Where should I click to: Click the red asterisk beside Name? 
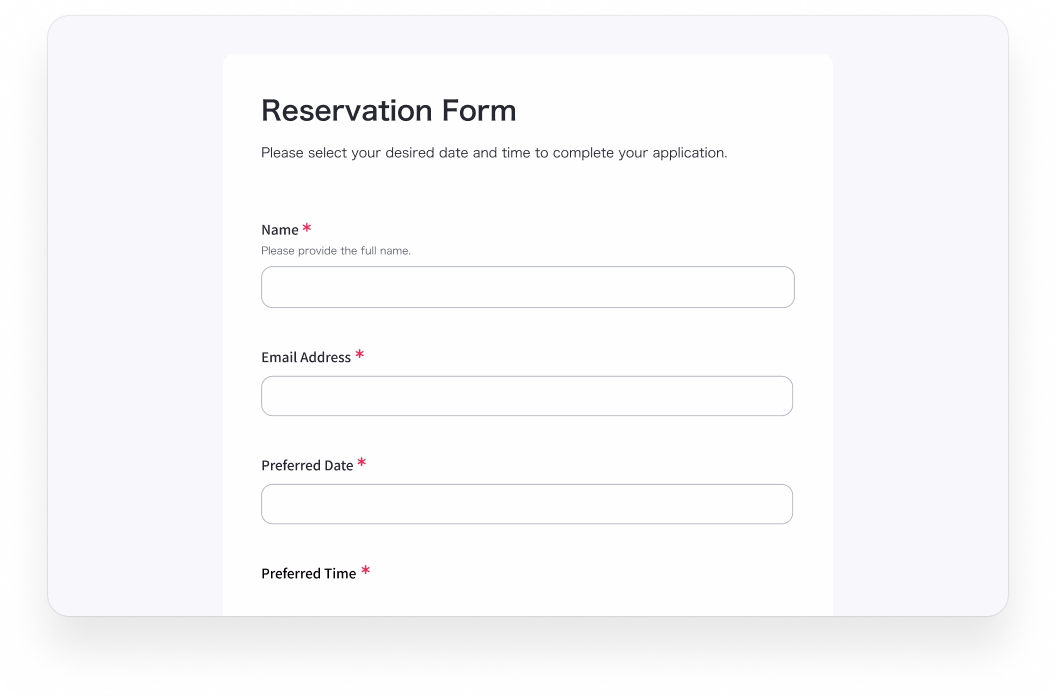[x=307, y=228]
